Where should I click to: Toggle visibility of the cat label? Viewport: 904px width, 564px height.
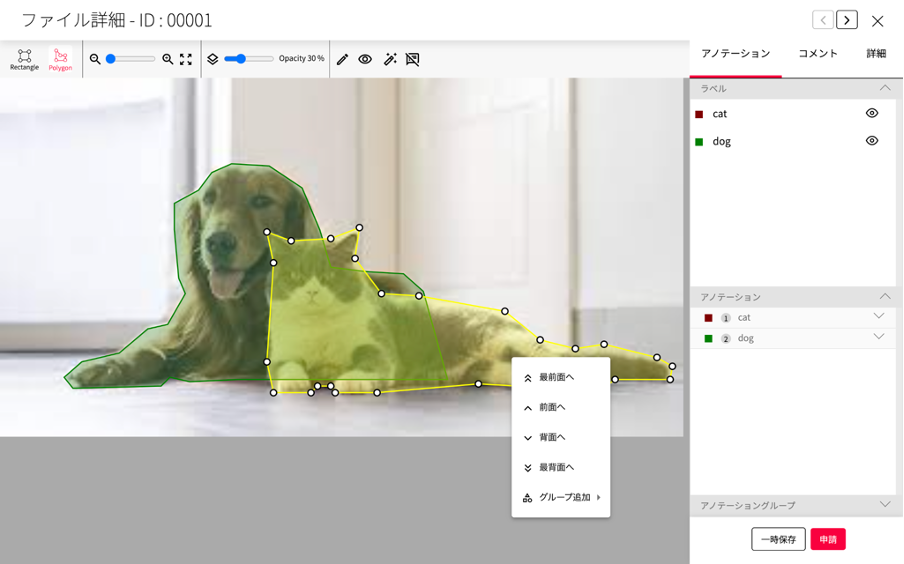coord(872,114)
